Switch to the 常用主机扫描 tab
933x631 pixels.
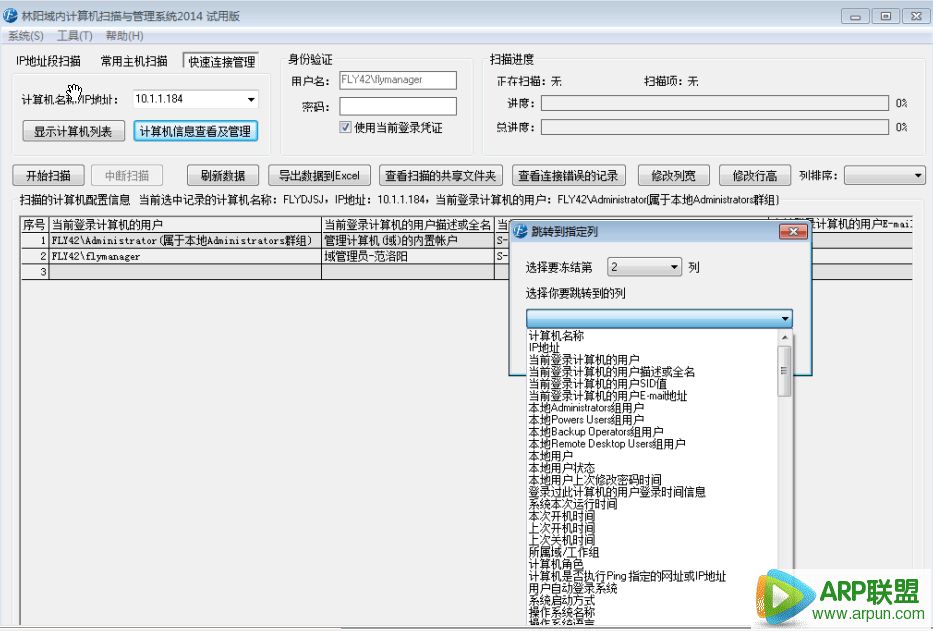(x=134, y=61)
